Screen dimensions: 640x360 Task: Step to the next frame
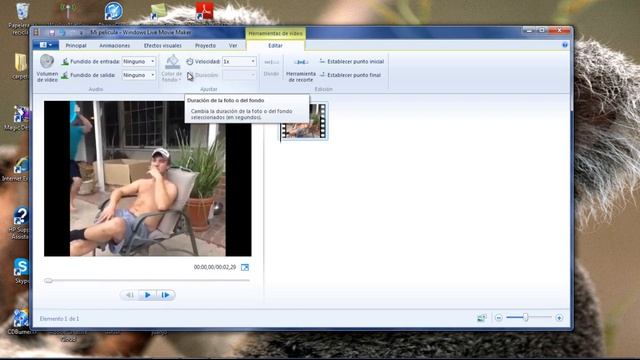165,295
